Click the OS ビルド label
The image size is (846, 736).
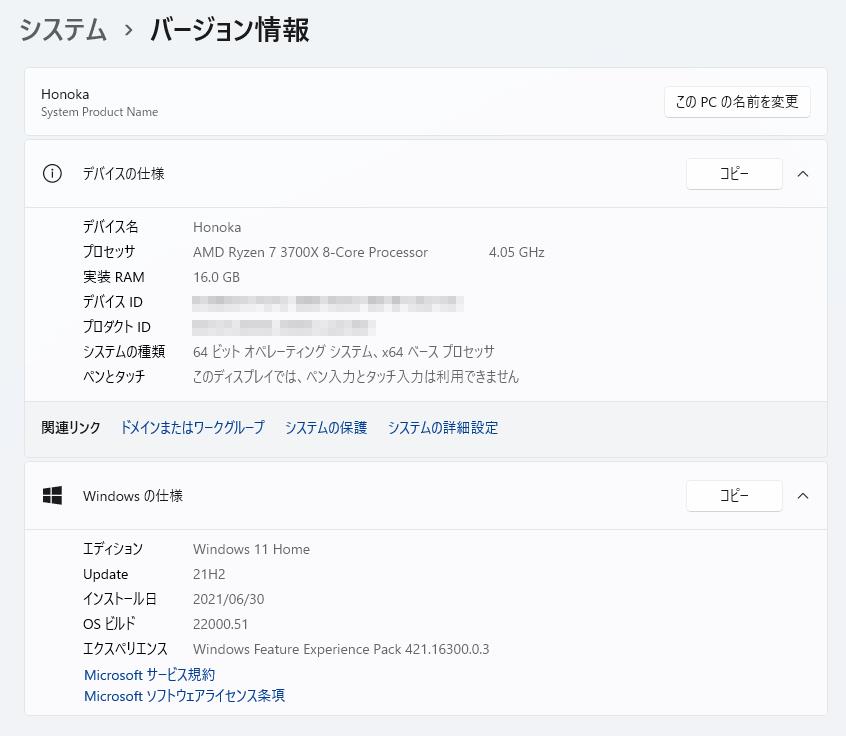click(x=109, y=624)
